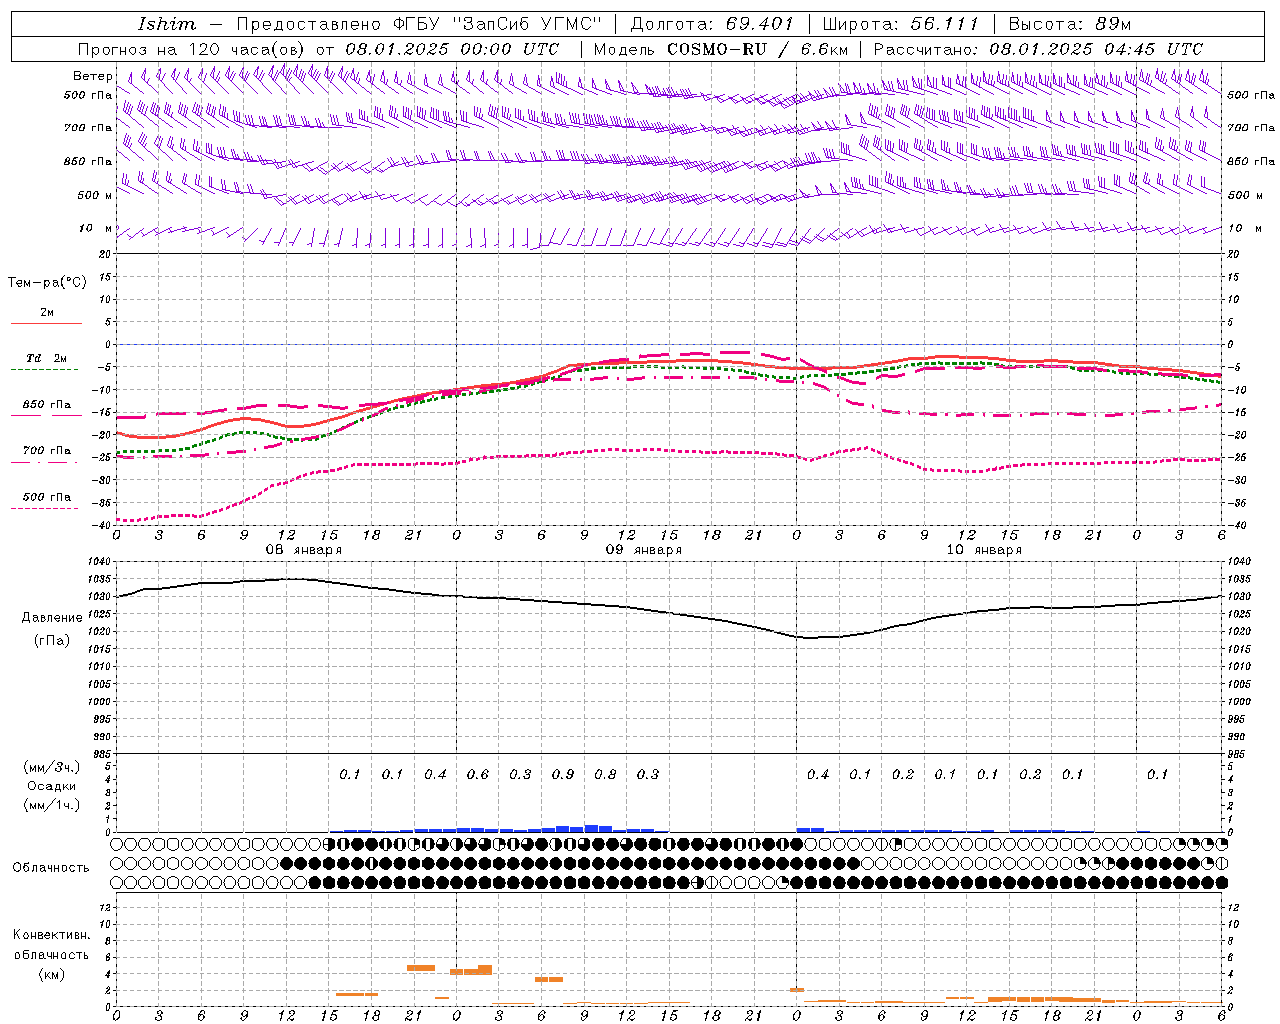
Task: Click "1035" on the left pressure axis
Action: click(98, 579)
